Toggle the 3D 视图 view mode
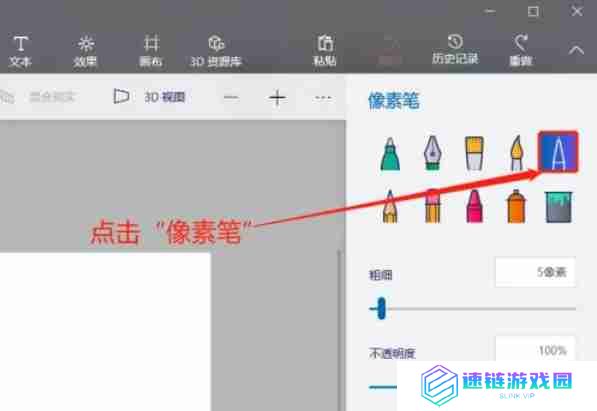Image resolution: width=597 pixels, height=411 pixels. (150, 97)
